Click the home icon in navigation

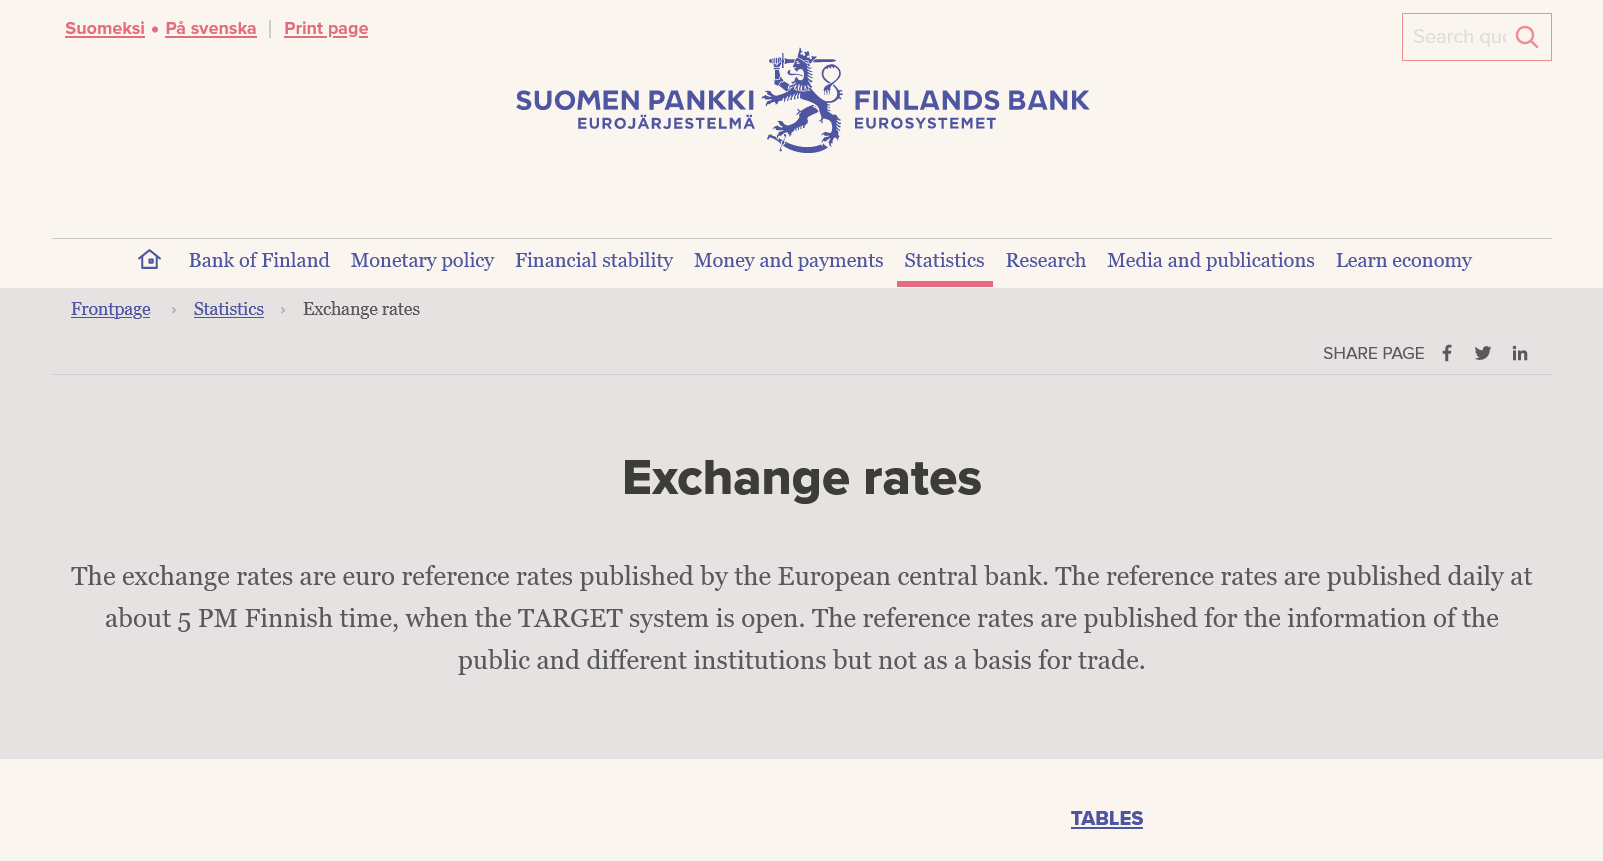coord(150,260)
